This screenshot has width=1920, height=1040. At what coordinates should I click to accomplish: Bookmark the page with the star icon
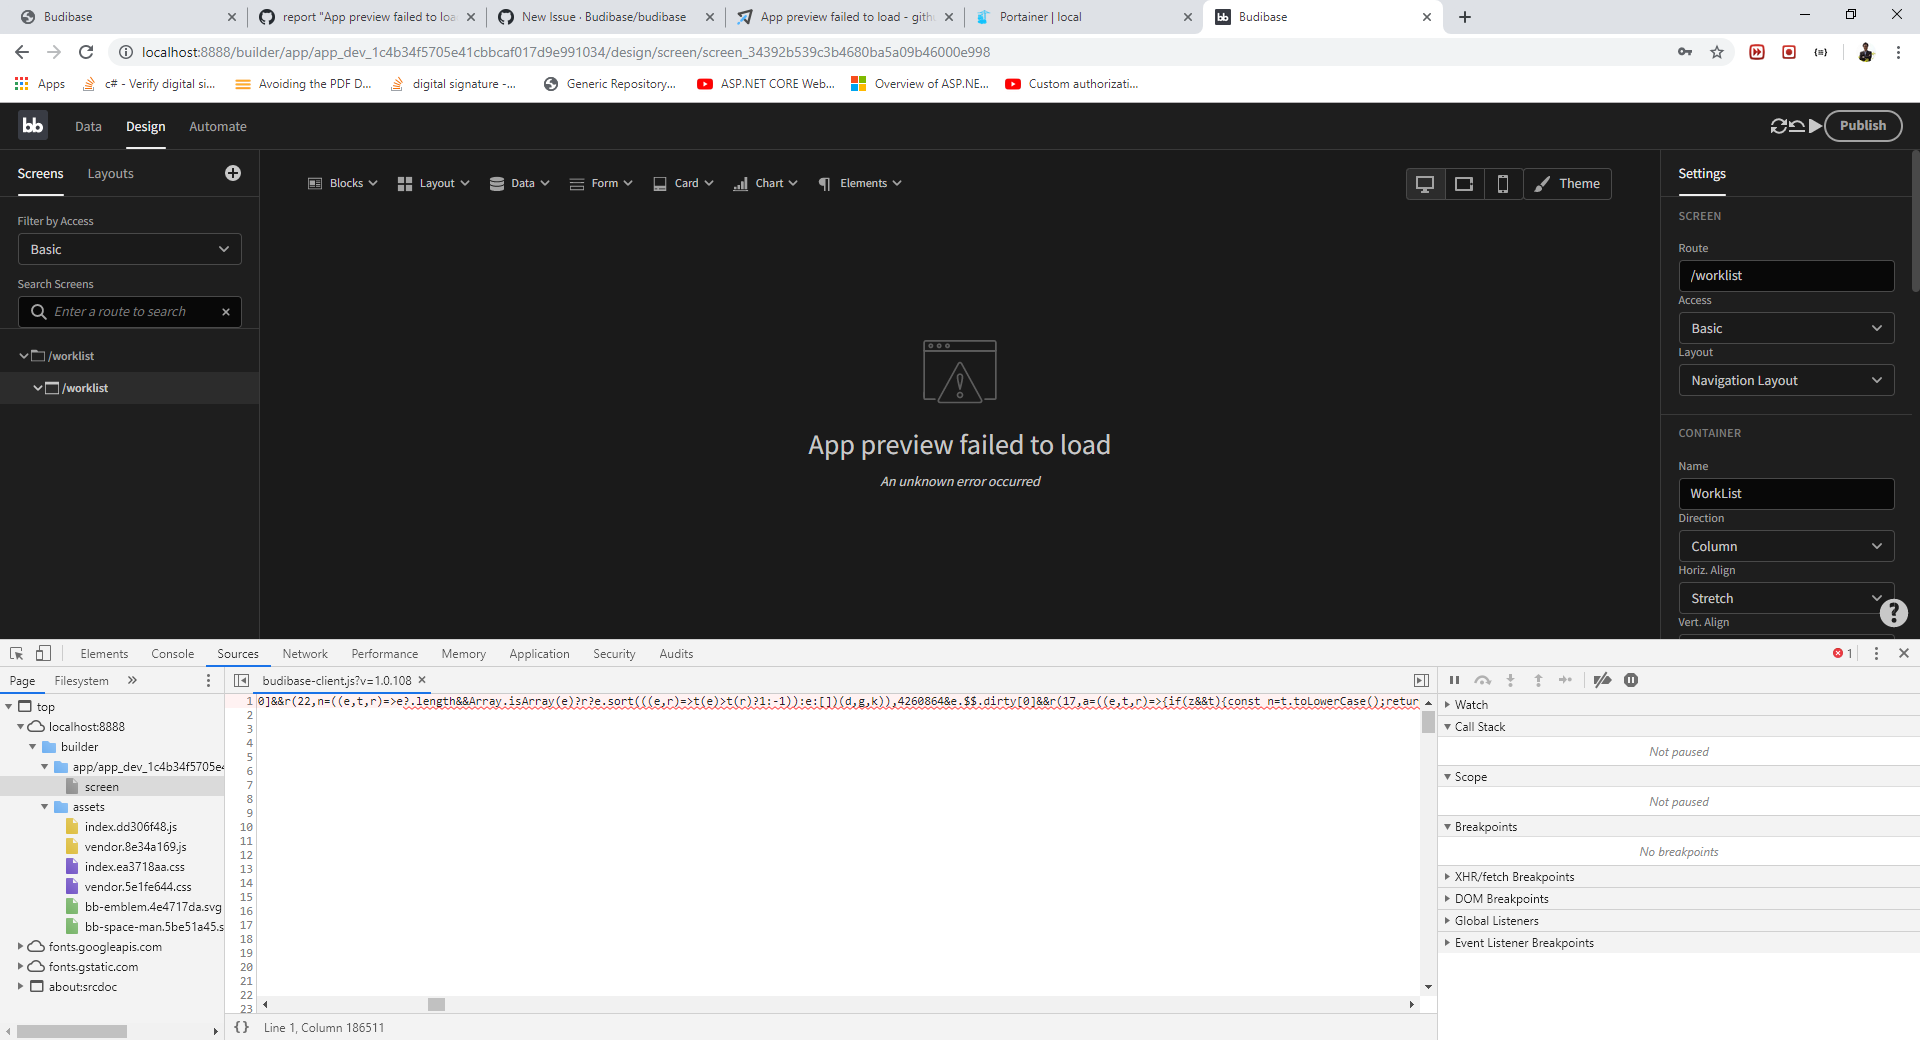(1717, 52)
